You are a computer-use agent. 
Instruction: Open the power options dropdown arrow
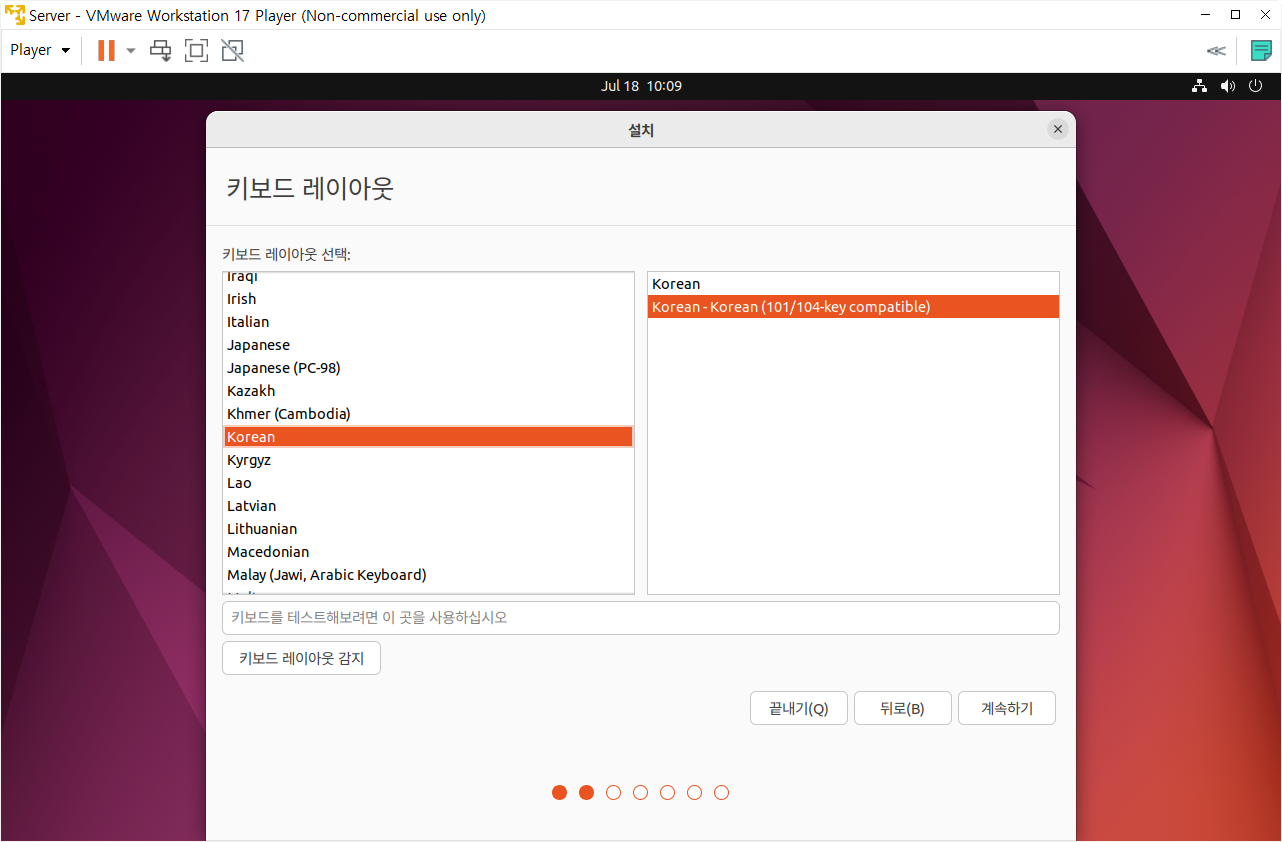click(131, 50)
